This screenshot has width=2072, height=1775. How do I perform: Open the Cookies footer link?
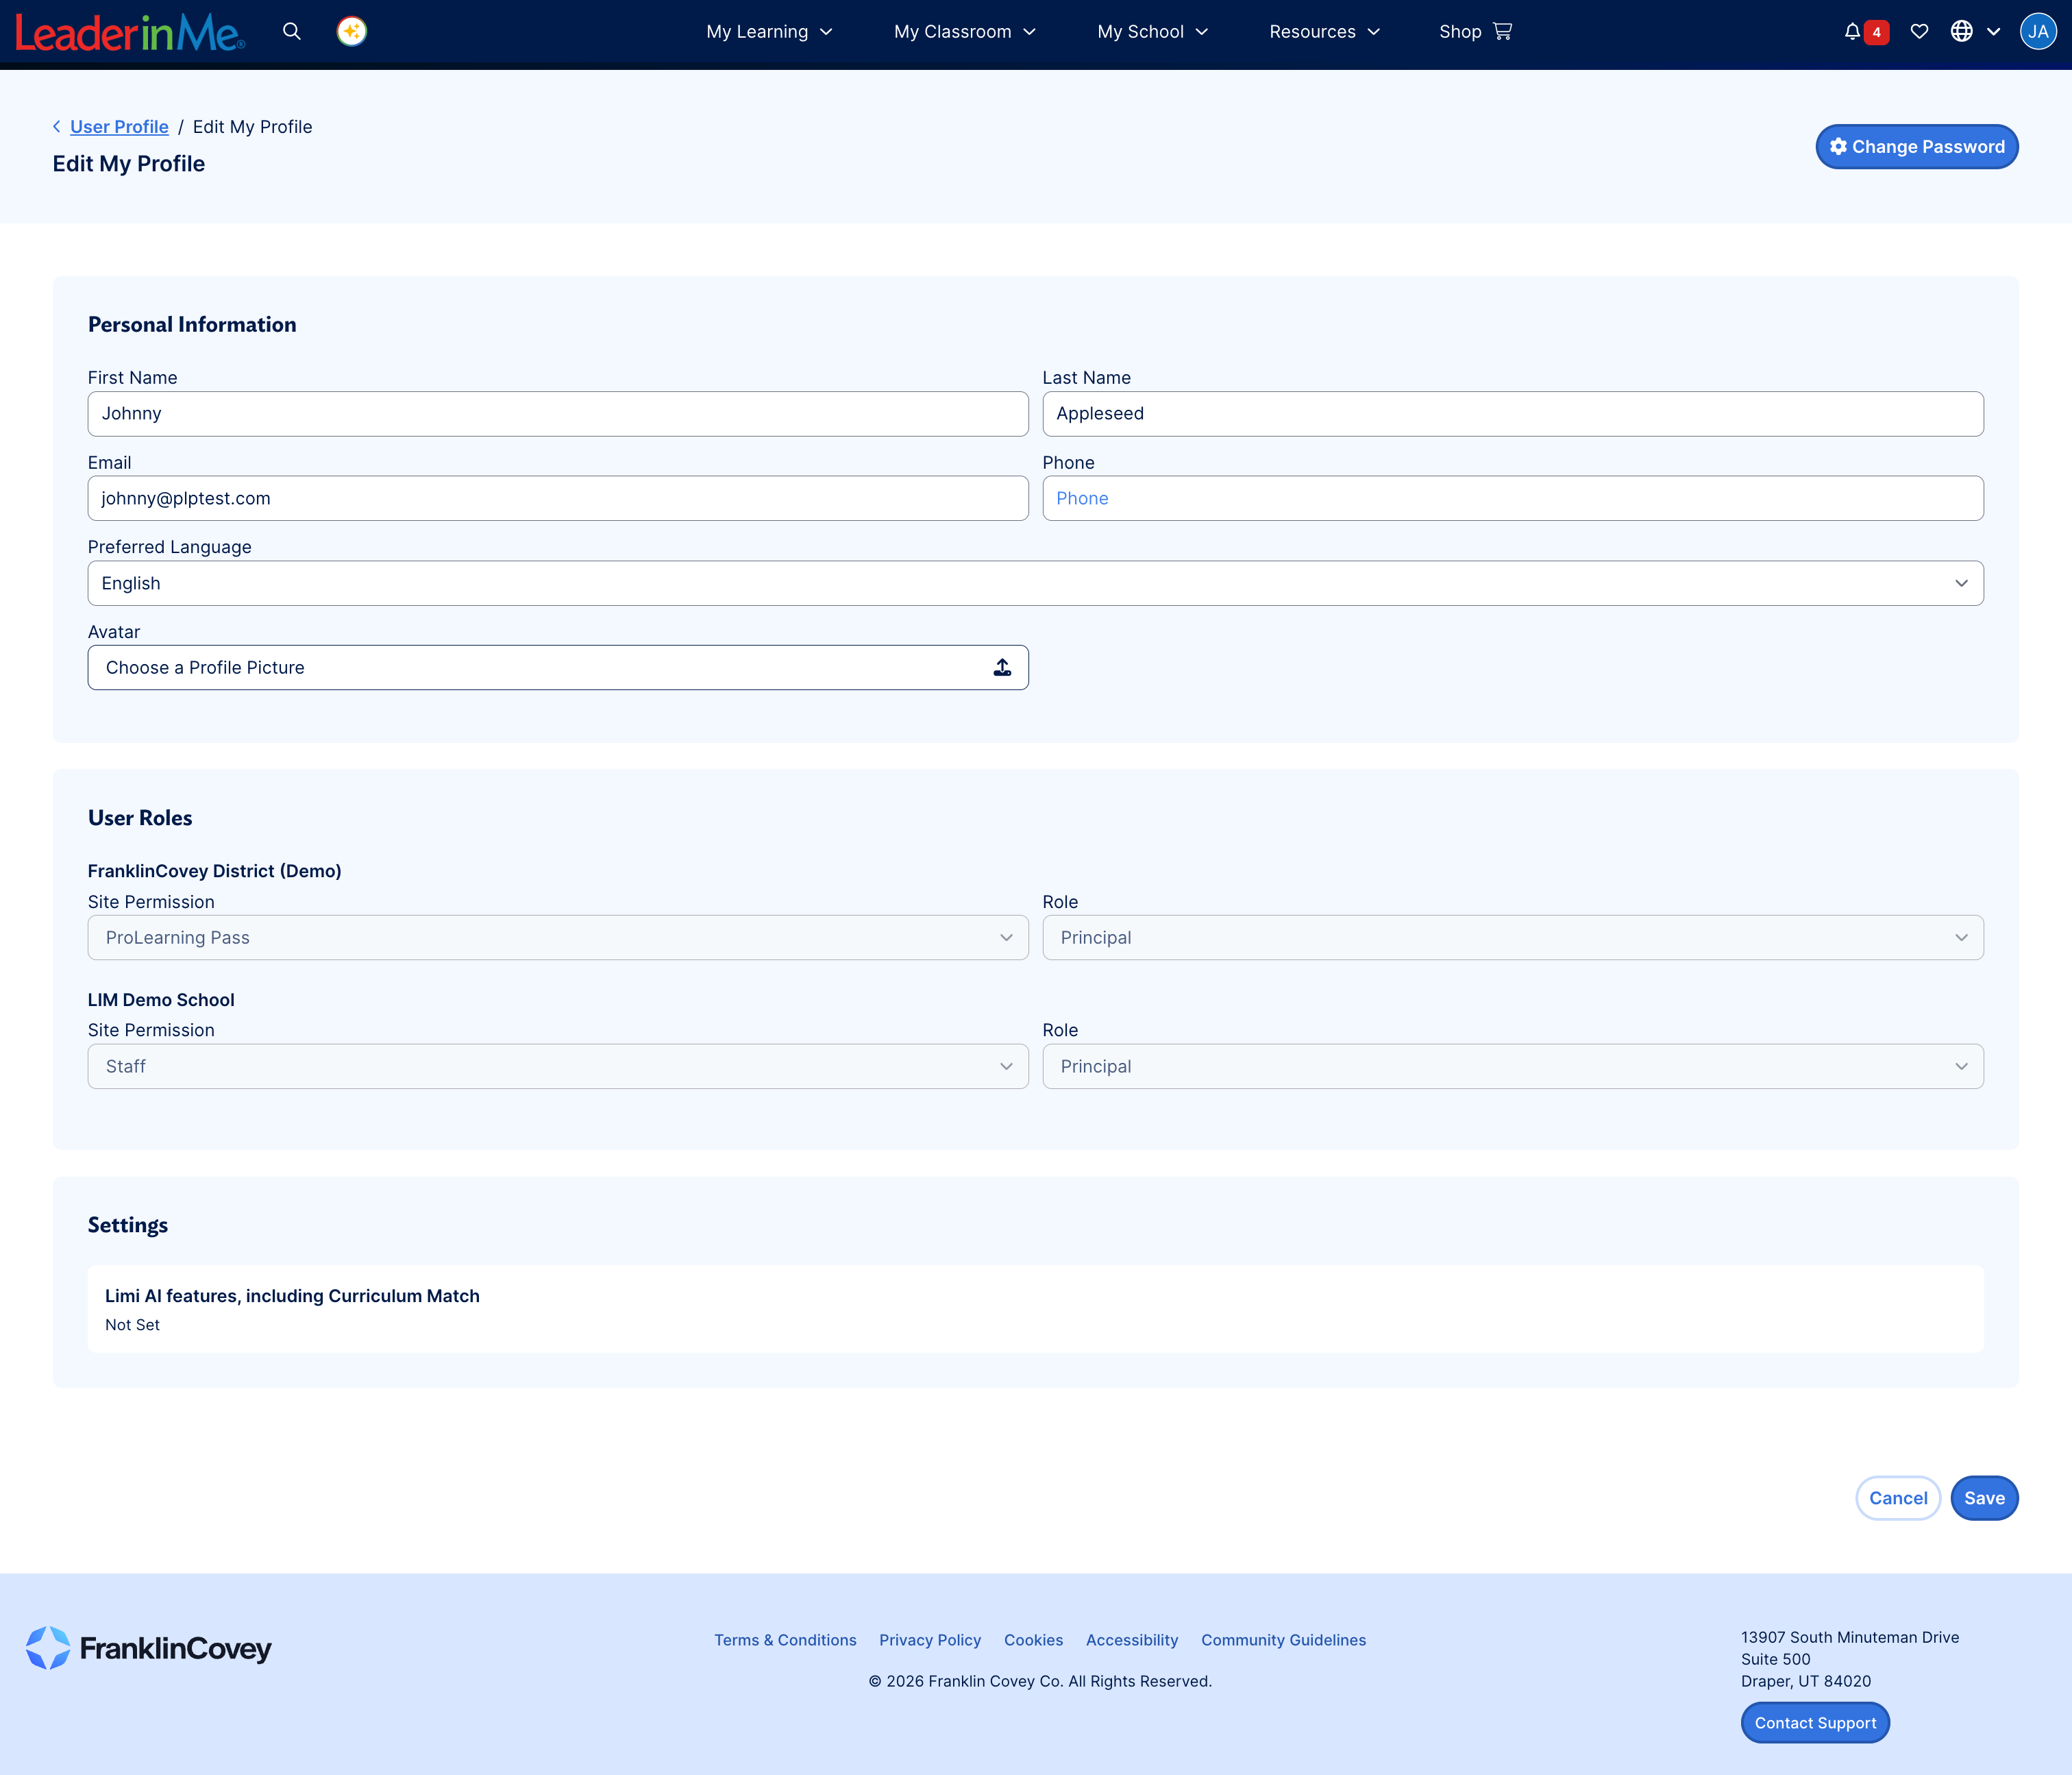point(1033,1640)
